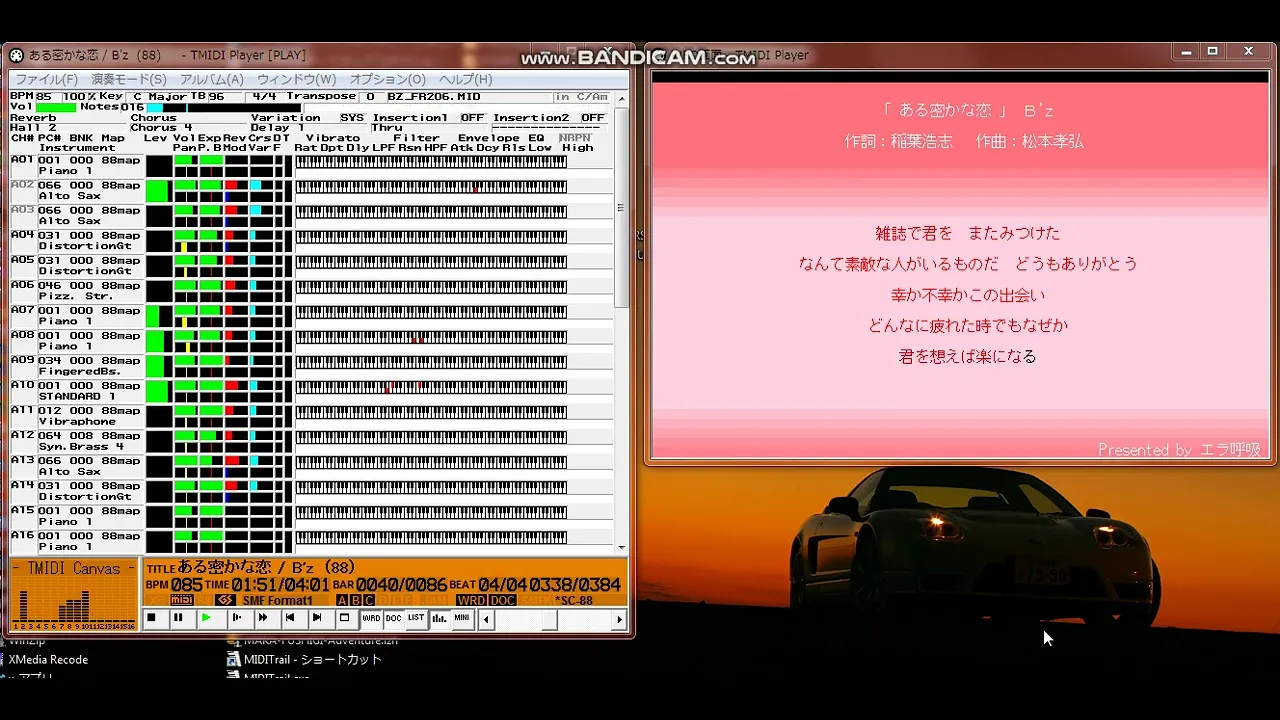Click the GS logo indicator
This screenshot has height=720, width=1280.
225,600
